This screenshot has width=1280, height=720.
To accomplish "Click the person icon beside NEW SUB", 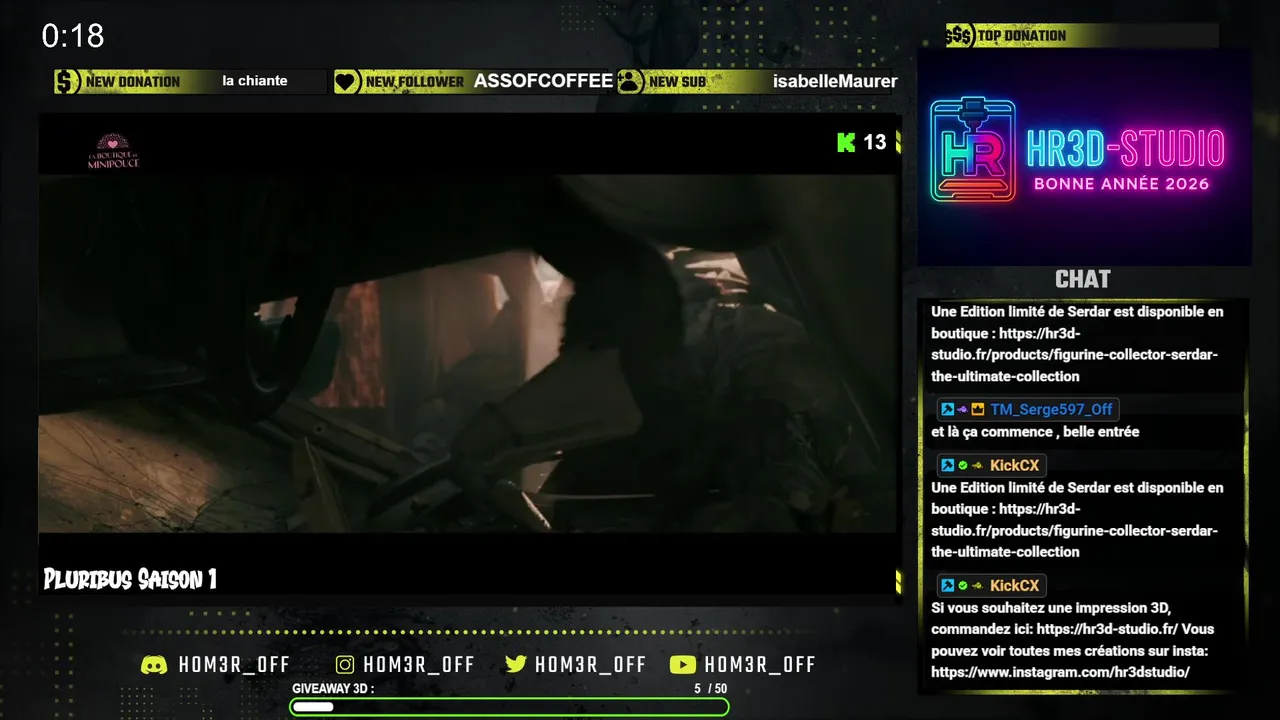I will (x=630, y=82).
